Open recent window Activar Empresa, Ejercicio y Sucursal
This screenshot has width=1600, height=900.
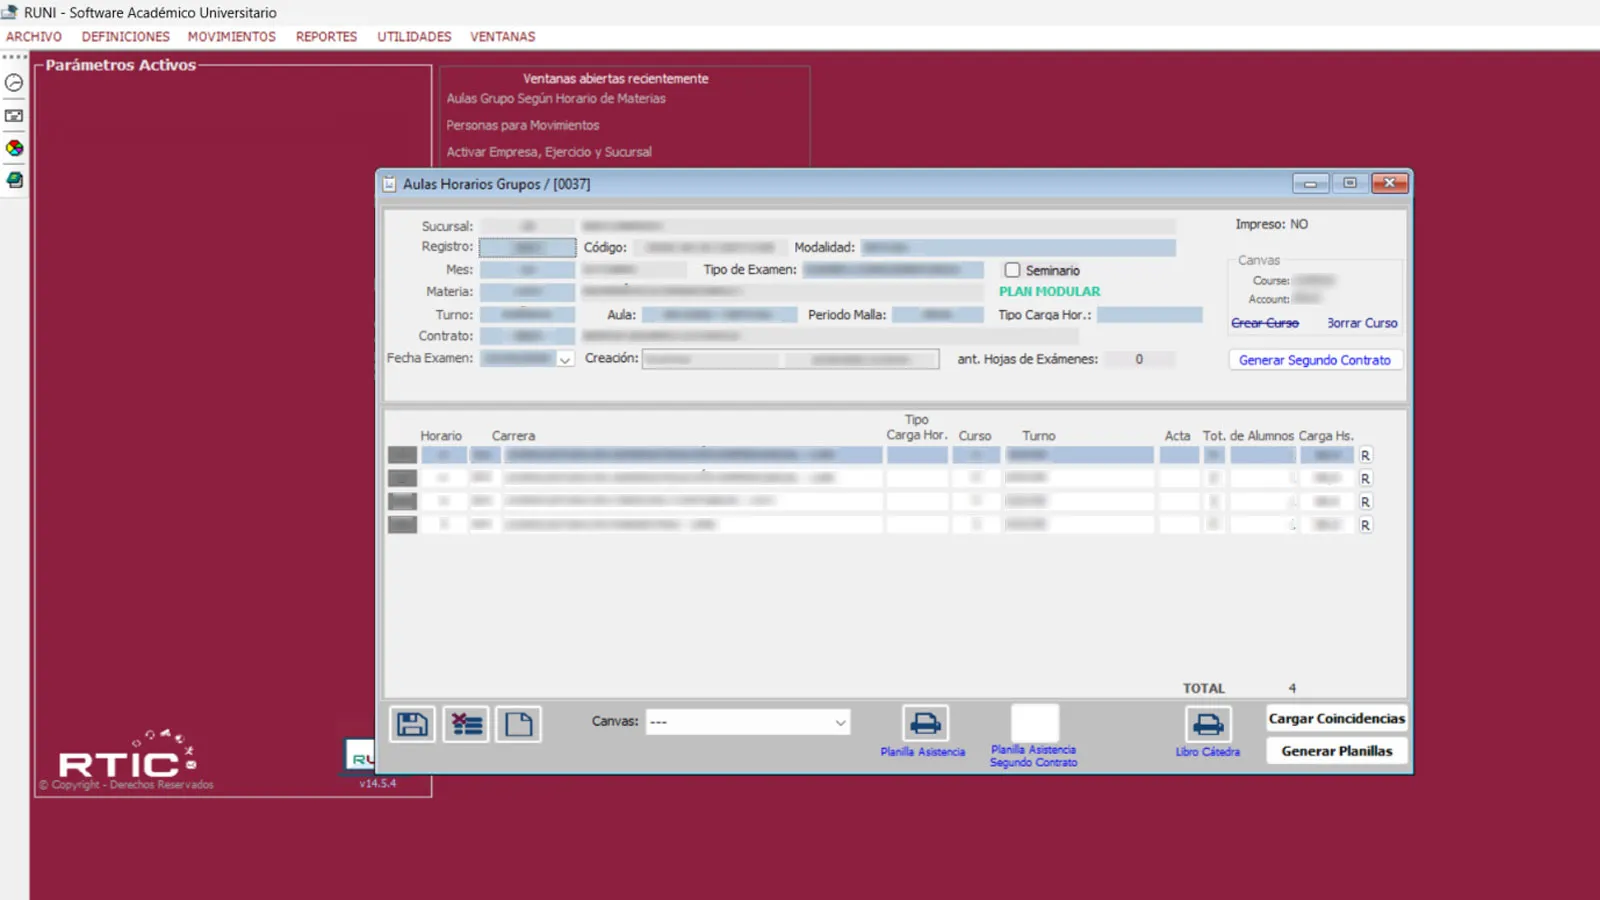click(x=549, y=152)
